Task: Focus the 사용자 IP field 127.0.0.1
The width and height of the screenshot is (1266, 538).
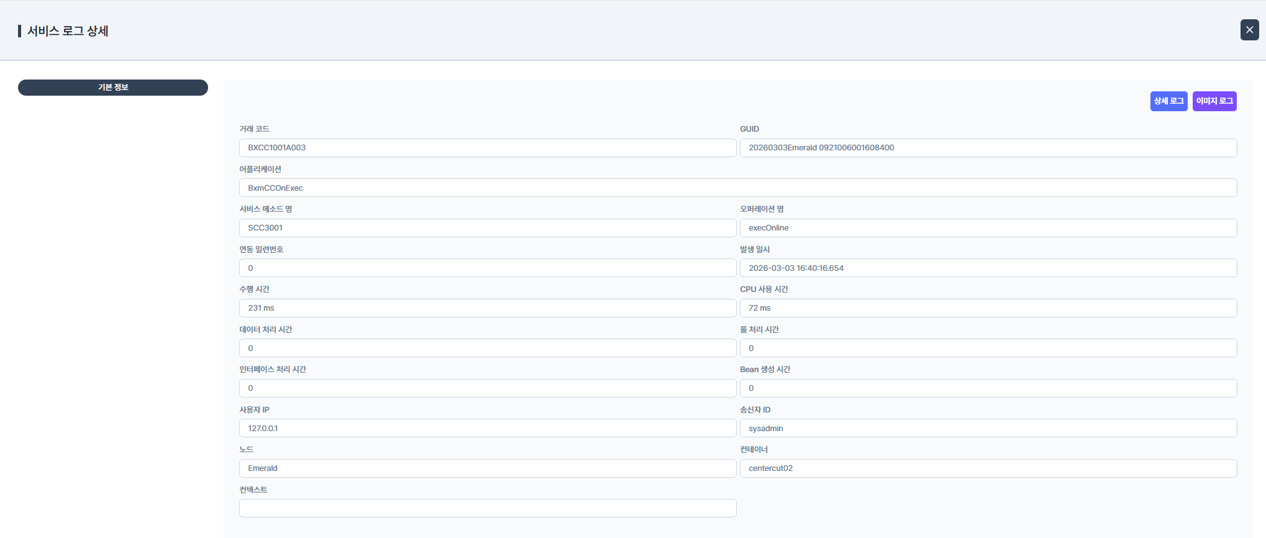Action: click(x=488, y=428)
